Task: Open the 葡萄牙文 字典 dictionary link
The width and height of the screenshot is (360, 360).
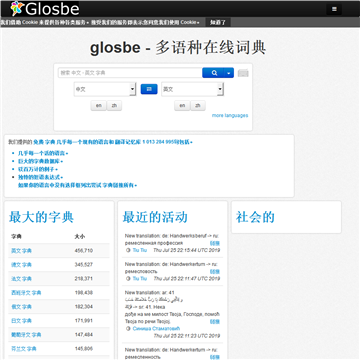Action: pos(26,335)
